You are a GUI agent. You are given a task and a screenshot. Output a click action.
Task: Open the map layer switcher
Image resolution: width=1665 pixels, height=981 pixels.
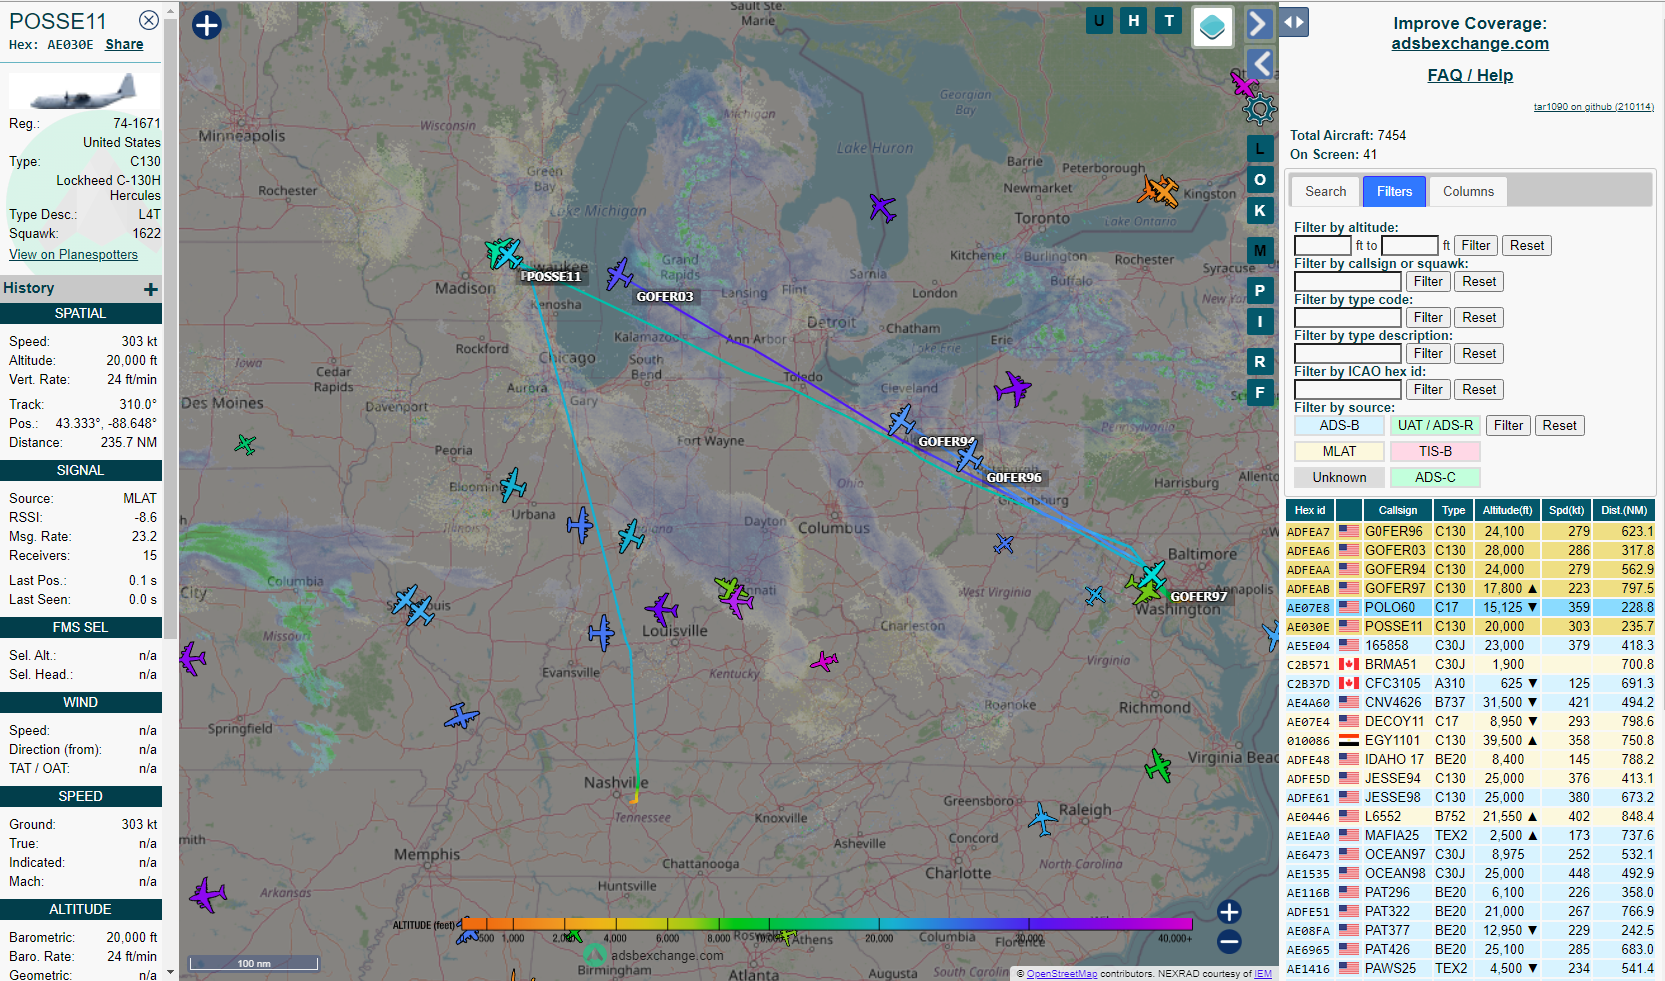(1212, 27)
